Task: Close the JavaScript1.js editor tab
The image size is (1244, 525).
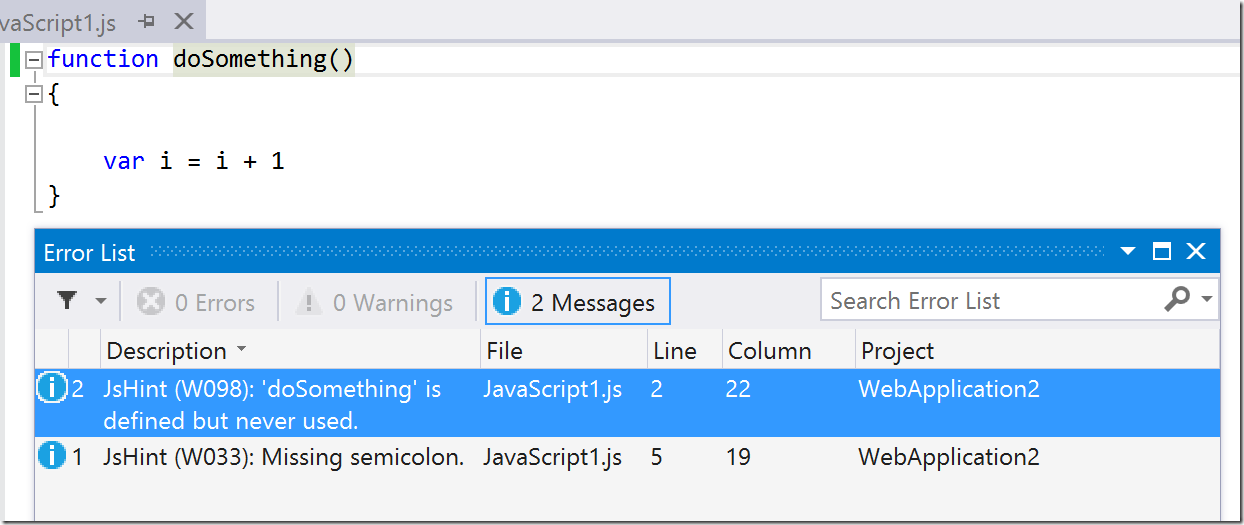Action: pyautogui.click(x=184, y=20)
